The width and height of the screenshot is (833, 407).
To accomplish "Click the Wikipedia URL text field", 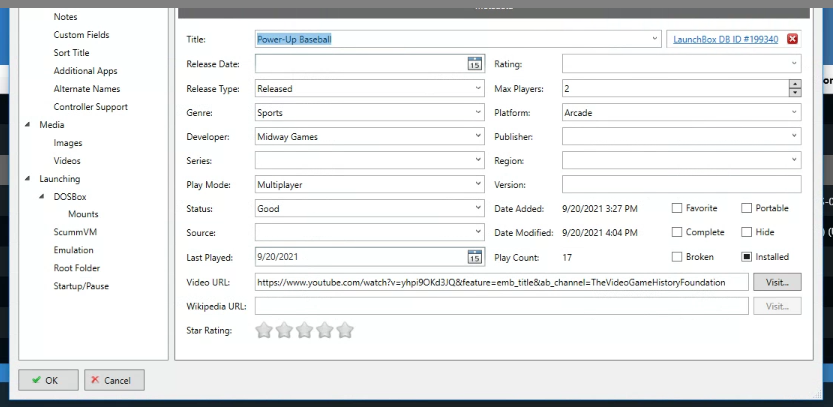I will (502, 306).
